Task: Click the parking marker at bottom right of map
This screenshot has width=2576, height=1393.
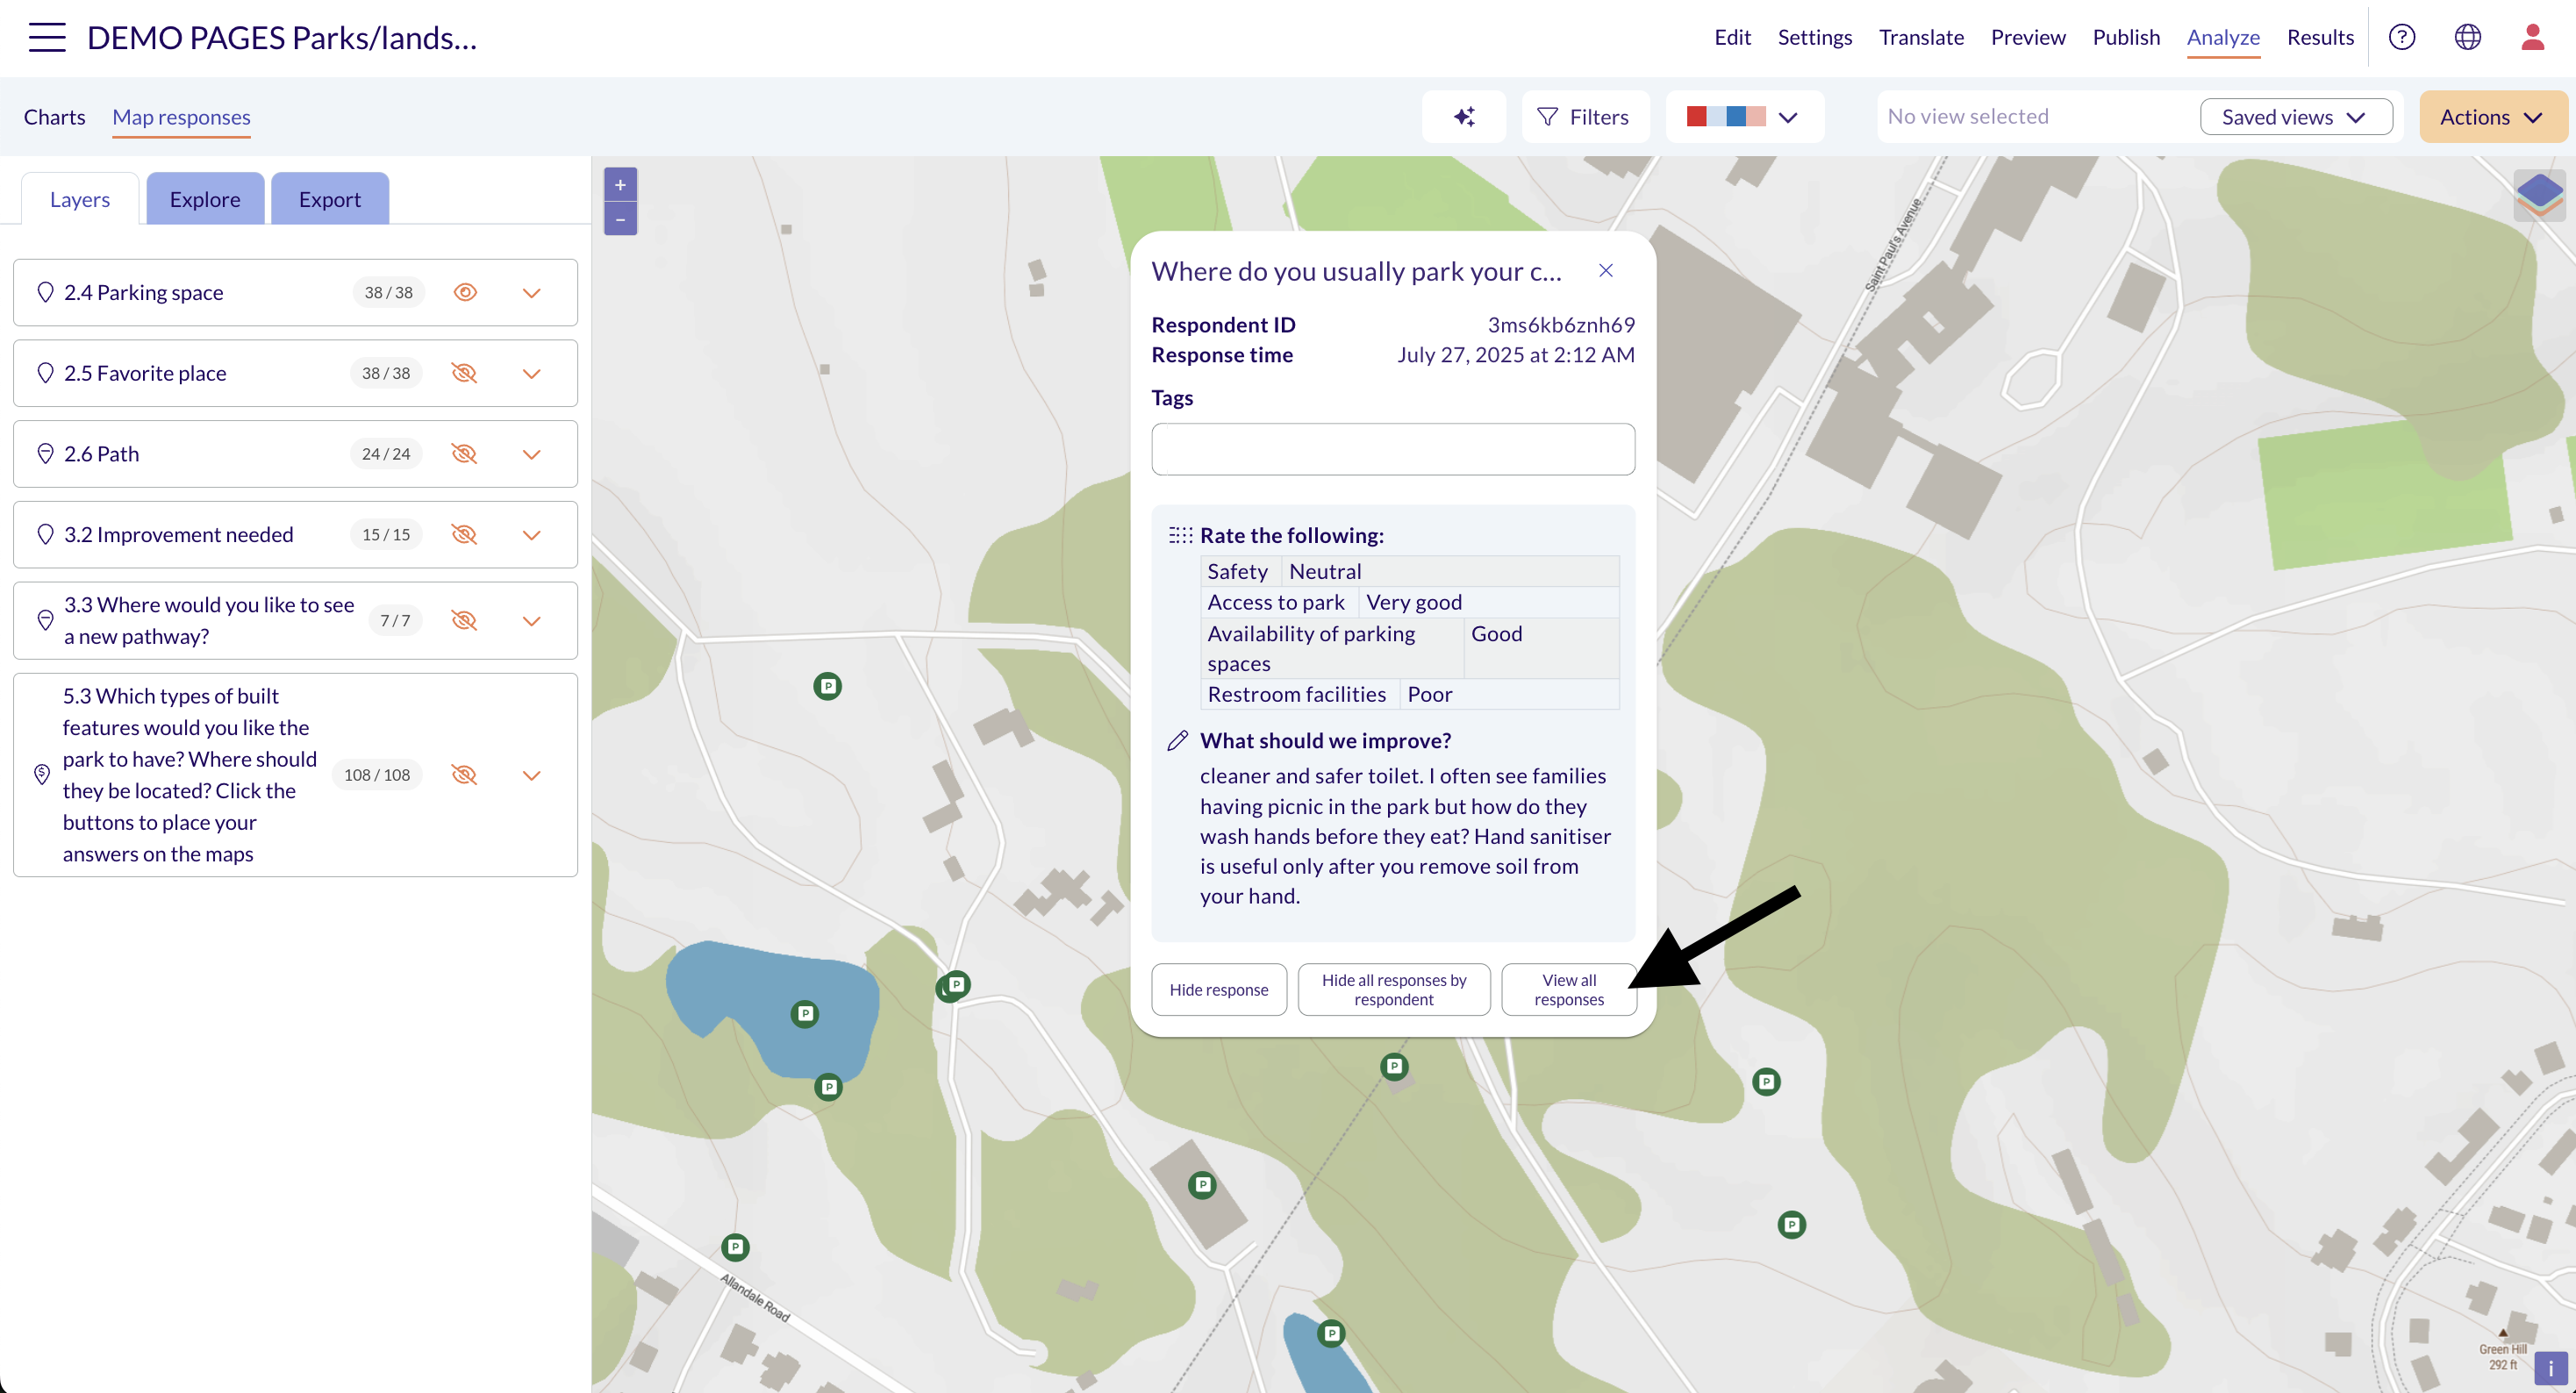Action: pyautogui.click(x=1791, y=1224)
